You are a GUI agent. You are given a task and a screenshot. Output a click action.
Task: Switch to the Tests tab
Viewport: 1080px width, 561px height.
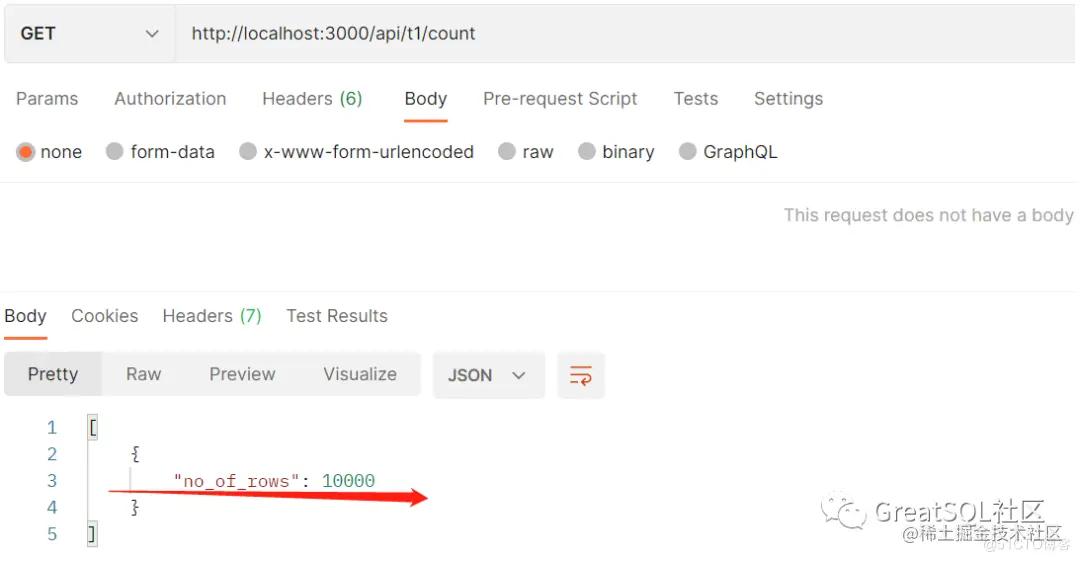[x=696, y=99]
